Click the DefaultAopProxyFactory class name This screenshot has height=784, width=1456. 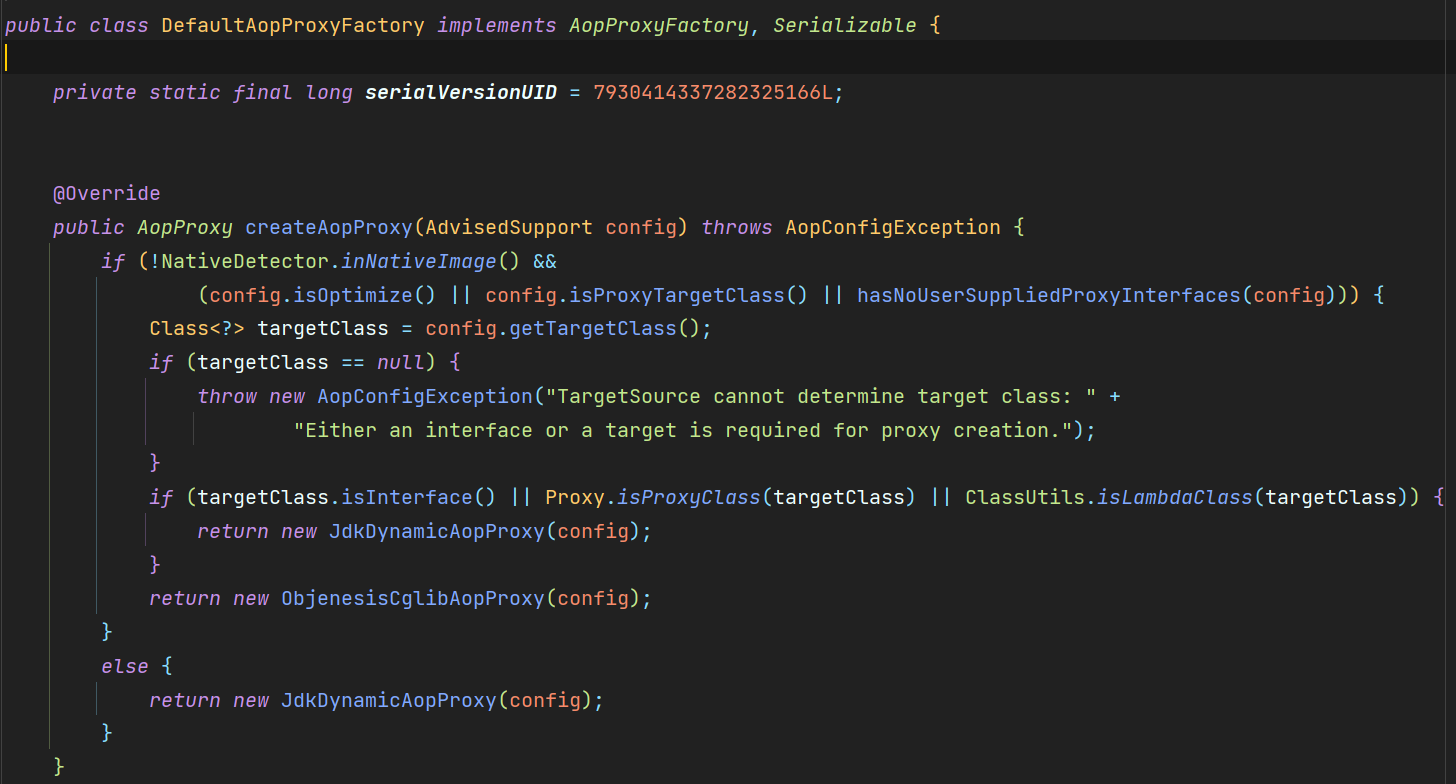pyautogui.click(x=293, y=25)
